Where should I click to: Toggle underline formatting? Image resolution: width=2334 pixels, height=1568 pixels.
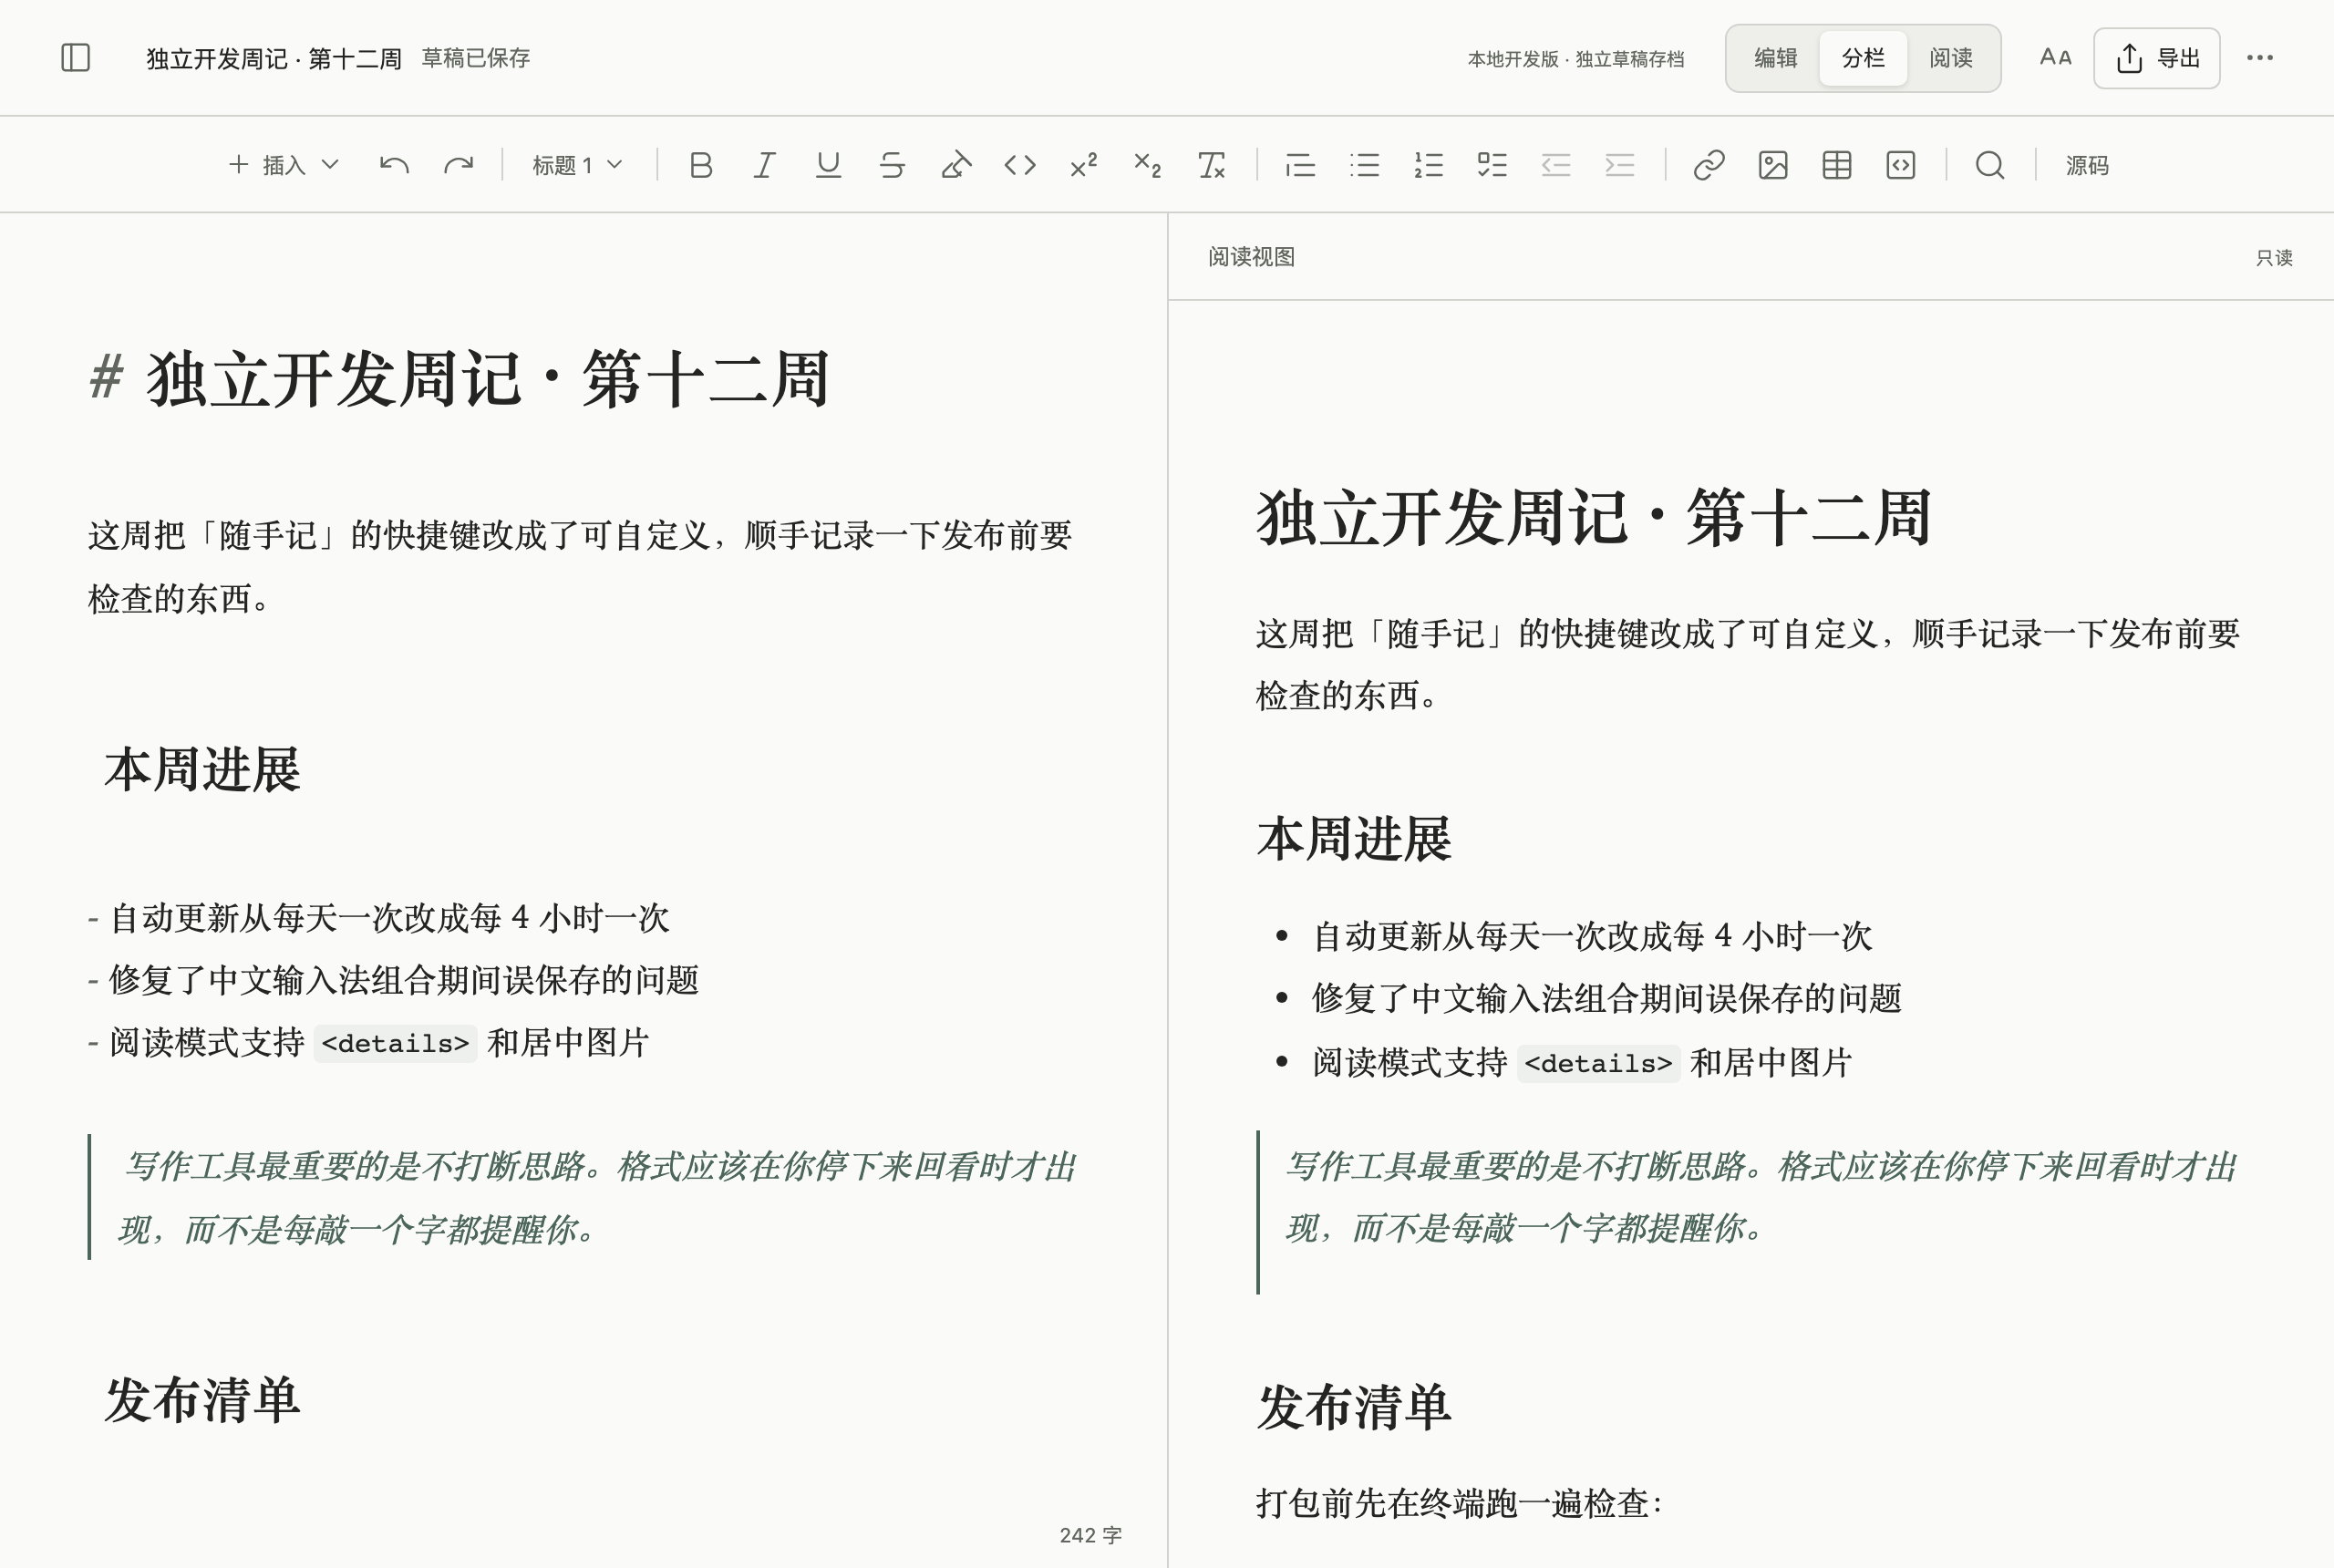[828, 165]
